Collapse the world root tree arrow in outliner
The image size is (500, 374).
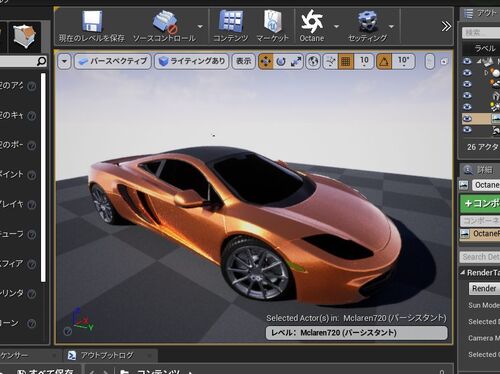479,61
